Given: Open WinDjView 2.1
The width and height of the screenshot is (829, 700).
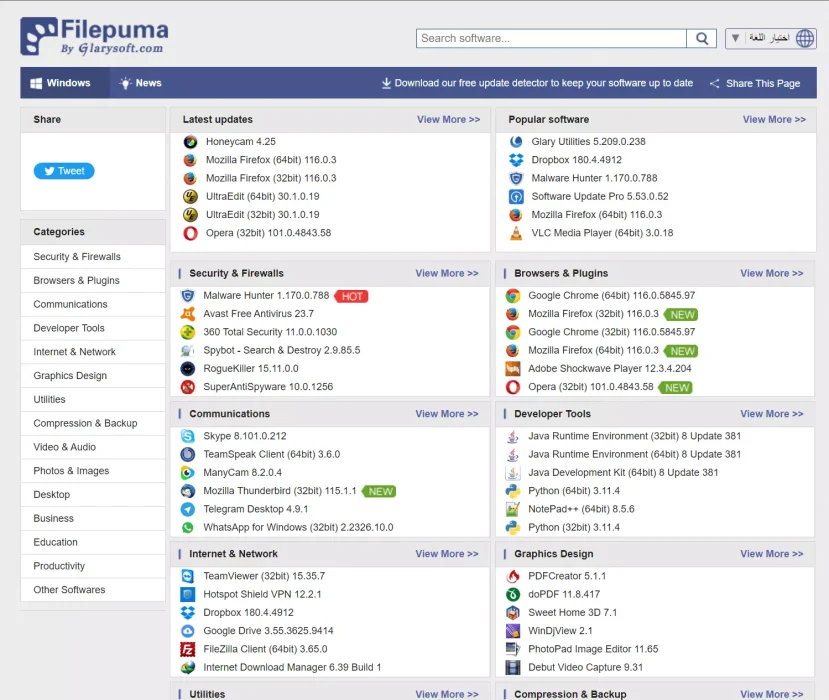Looking at the screenshot, I should (x=560, y=631).
